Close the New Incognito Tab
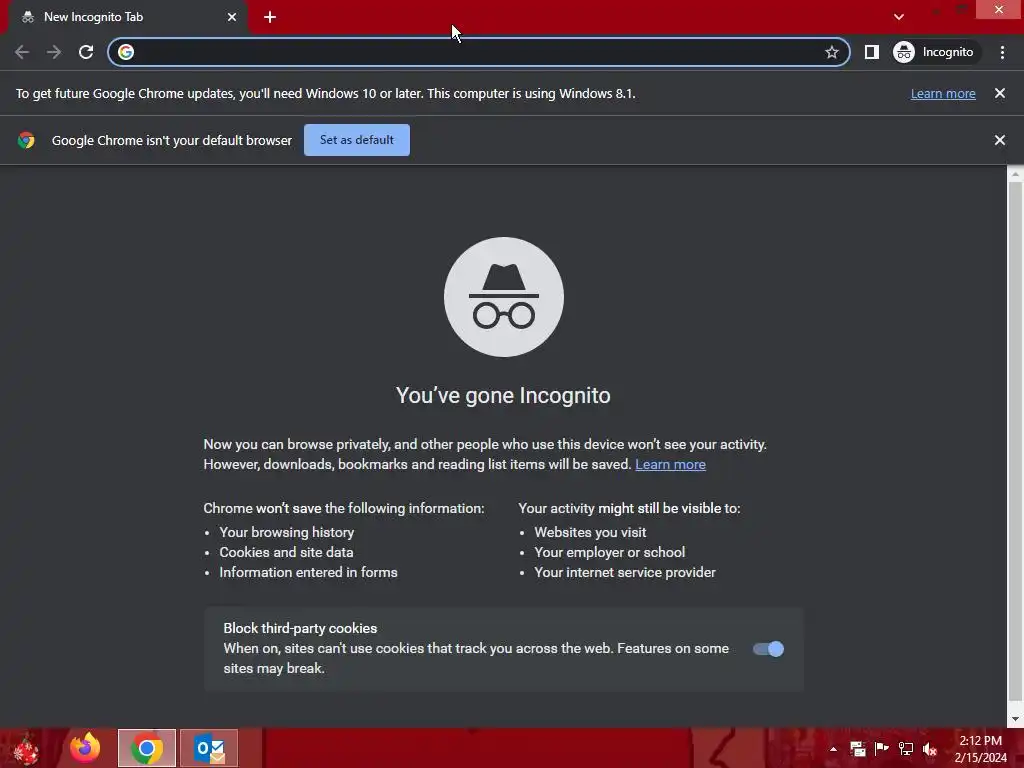 (232, 17)
